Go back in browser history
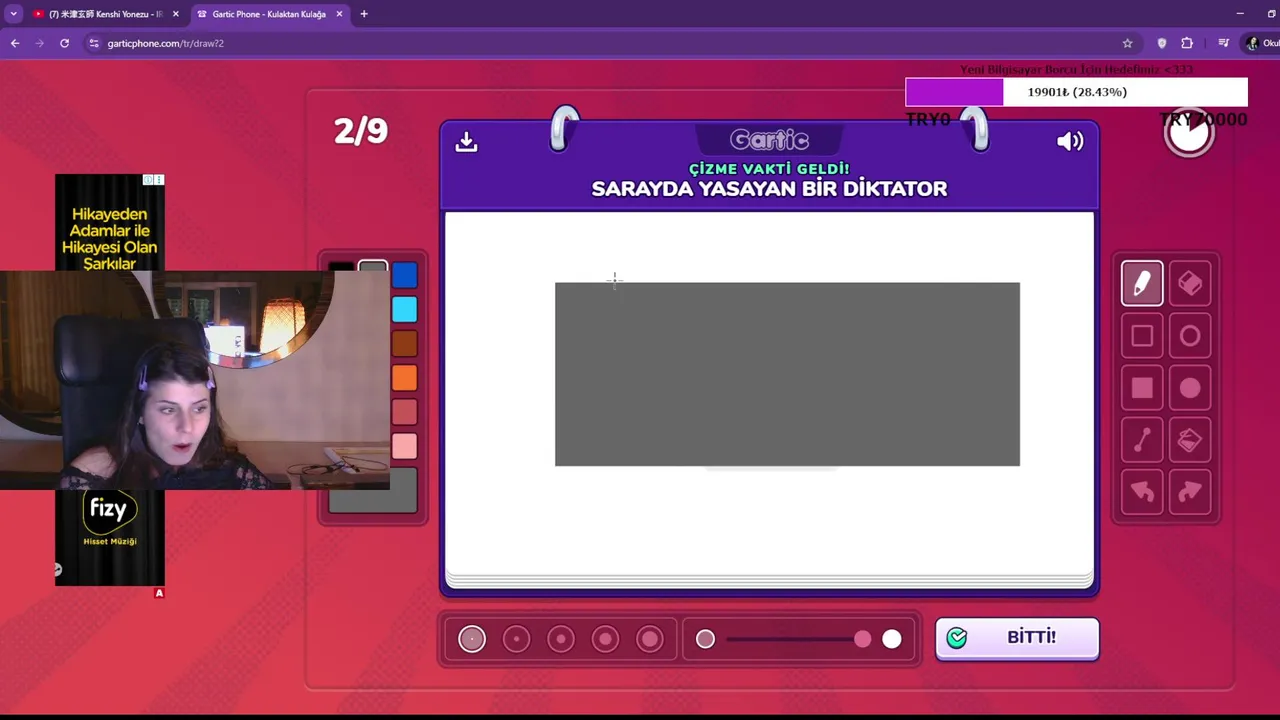1280x720 pixels. click(x=15, y=43)
